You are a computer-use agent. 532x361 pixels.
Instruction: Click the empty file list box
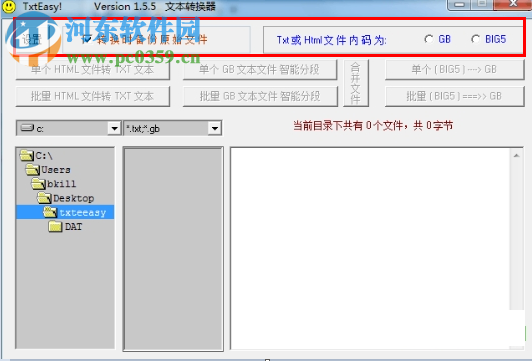point(173,249)
